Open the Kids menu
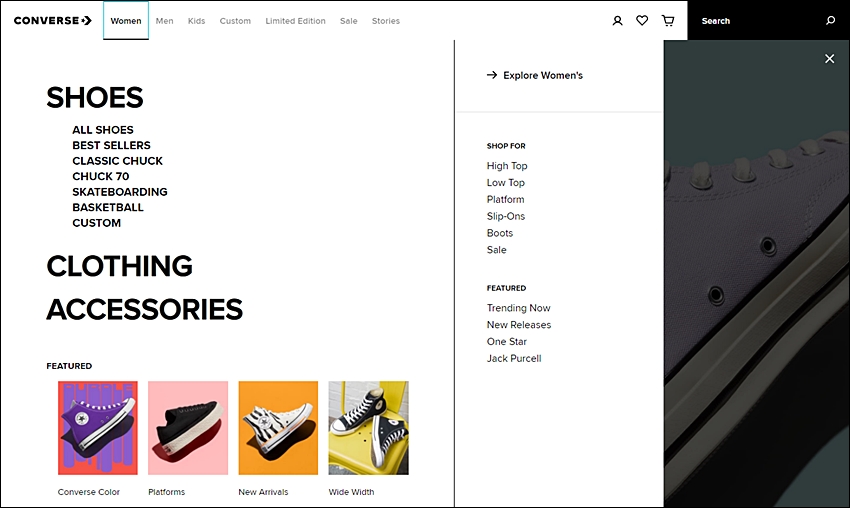The image size is (850, 508). [x=196, y=21]
